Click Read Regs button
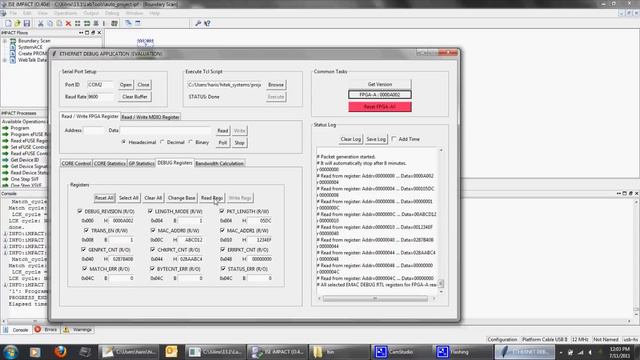 (x=212, y=198)
